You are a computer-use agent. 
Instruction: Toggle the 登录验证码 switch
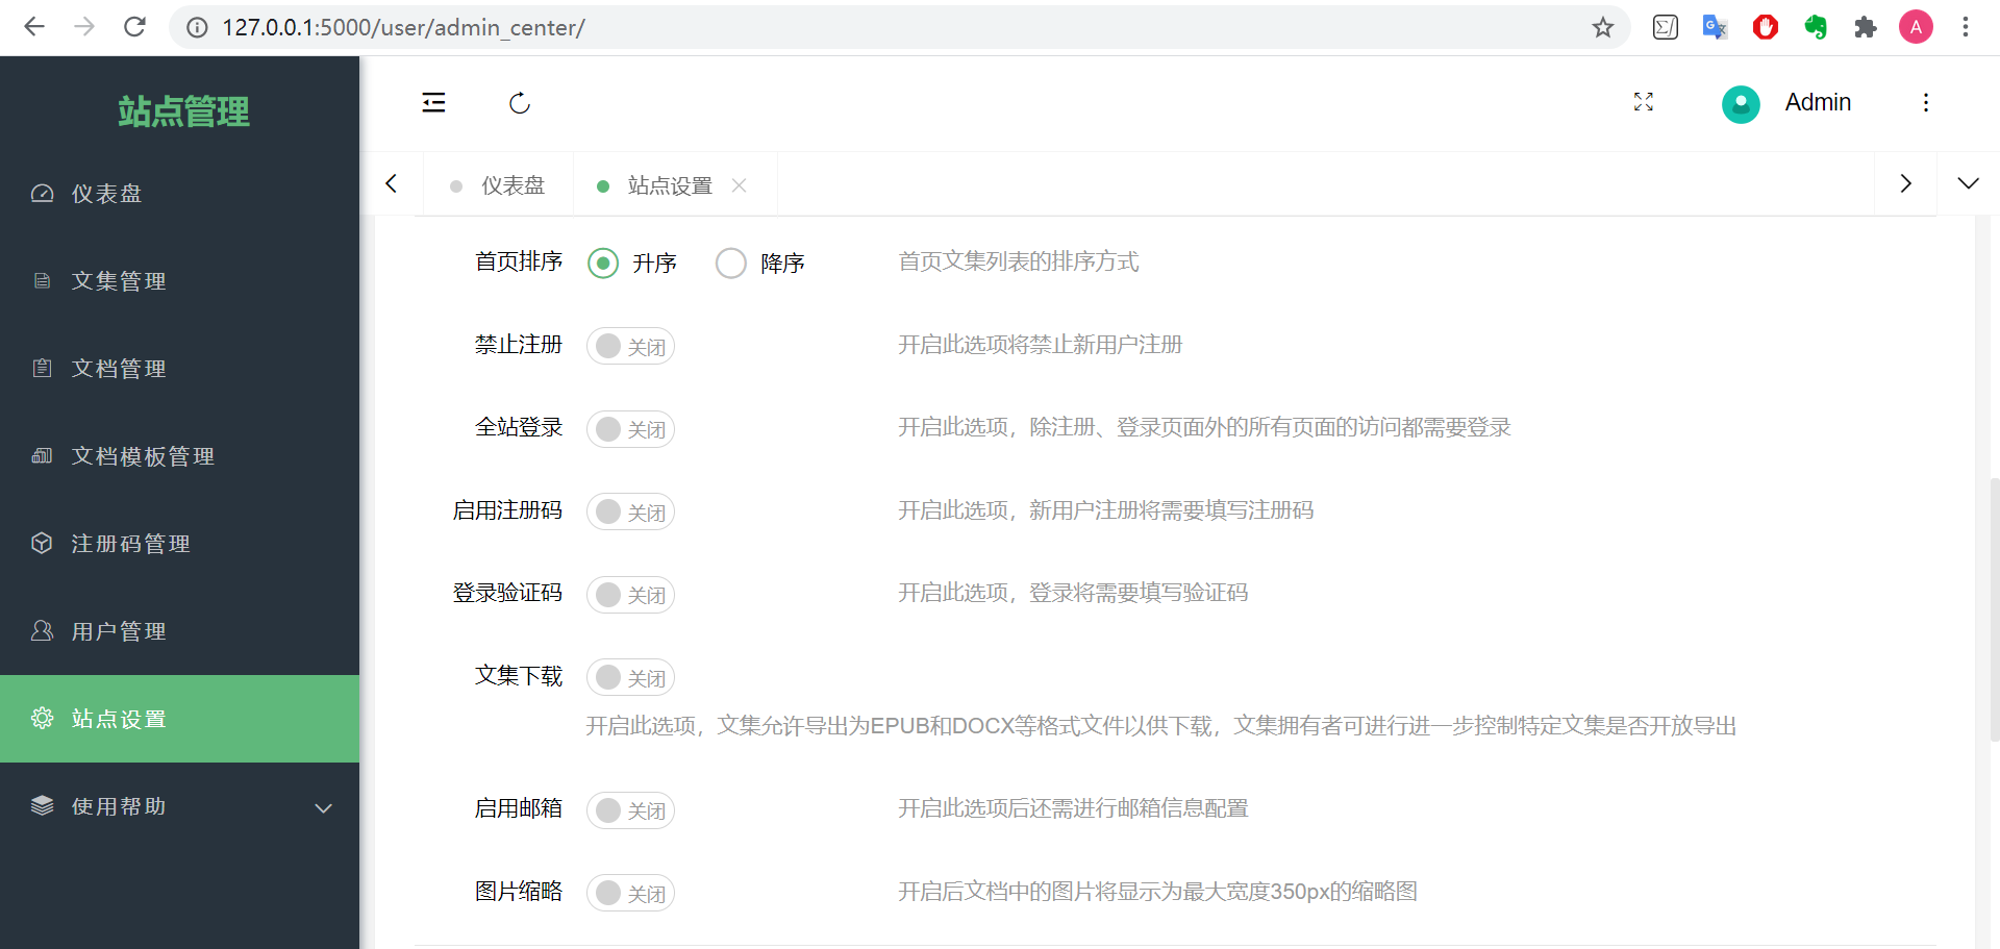[631, 595]
